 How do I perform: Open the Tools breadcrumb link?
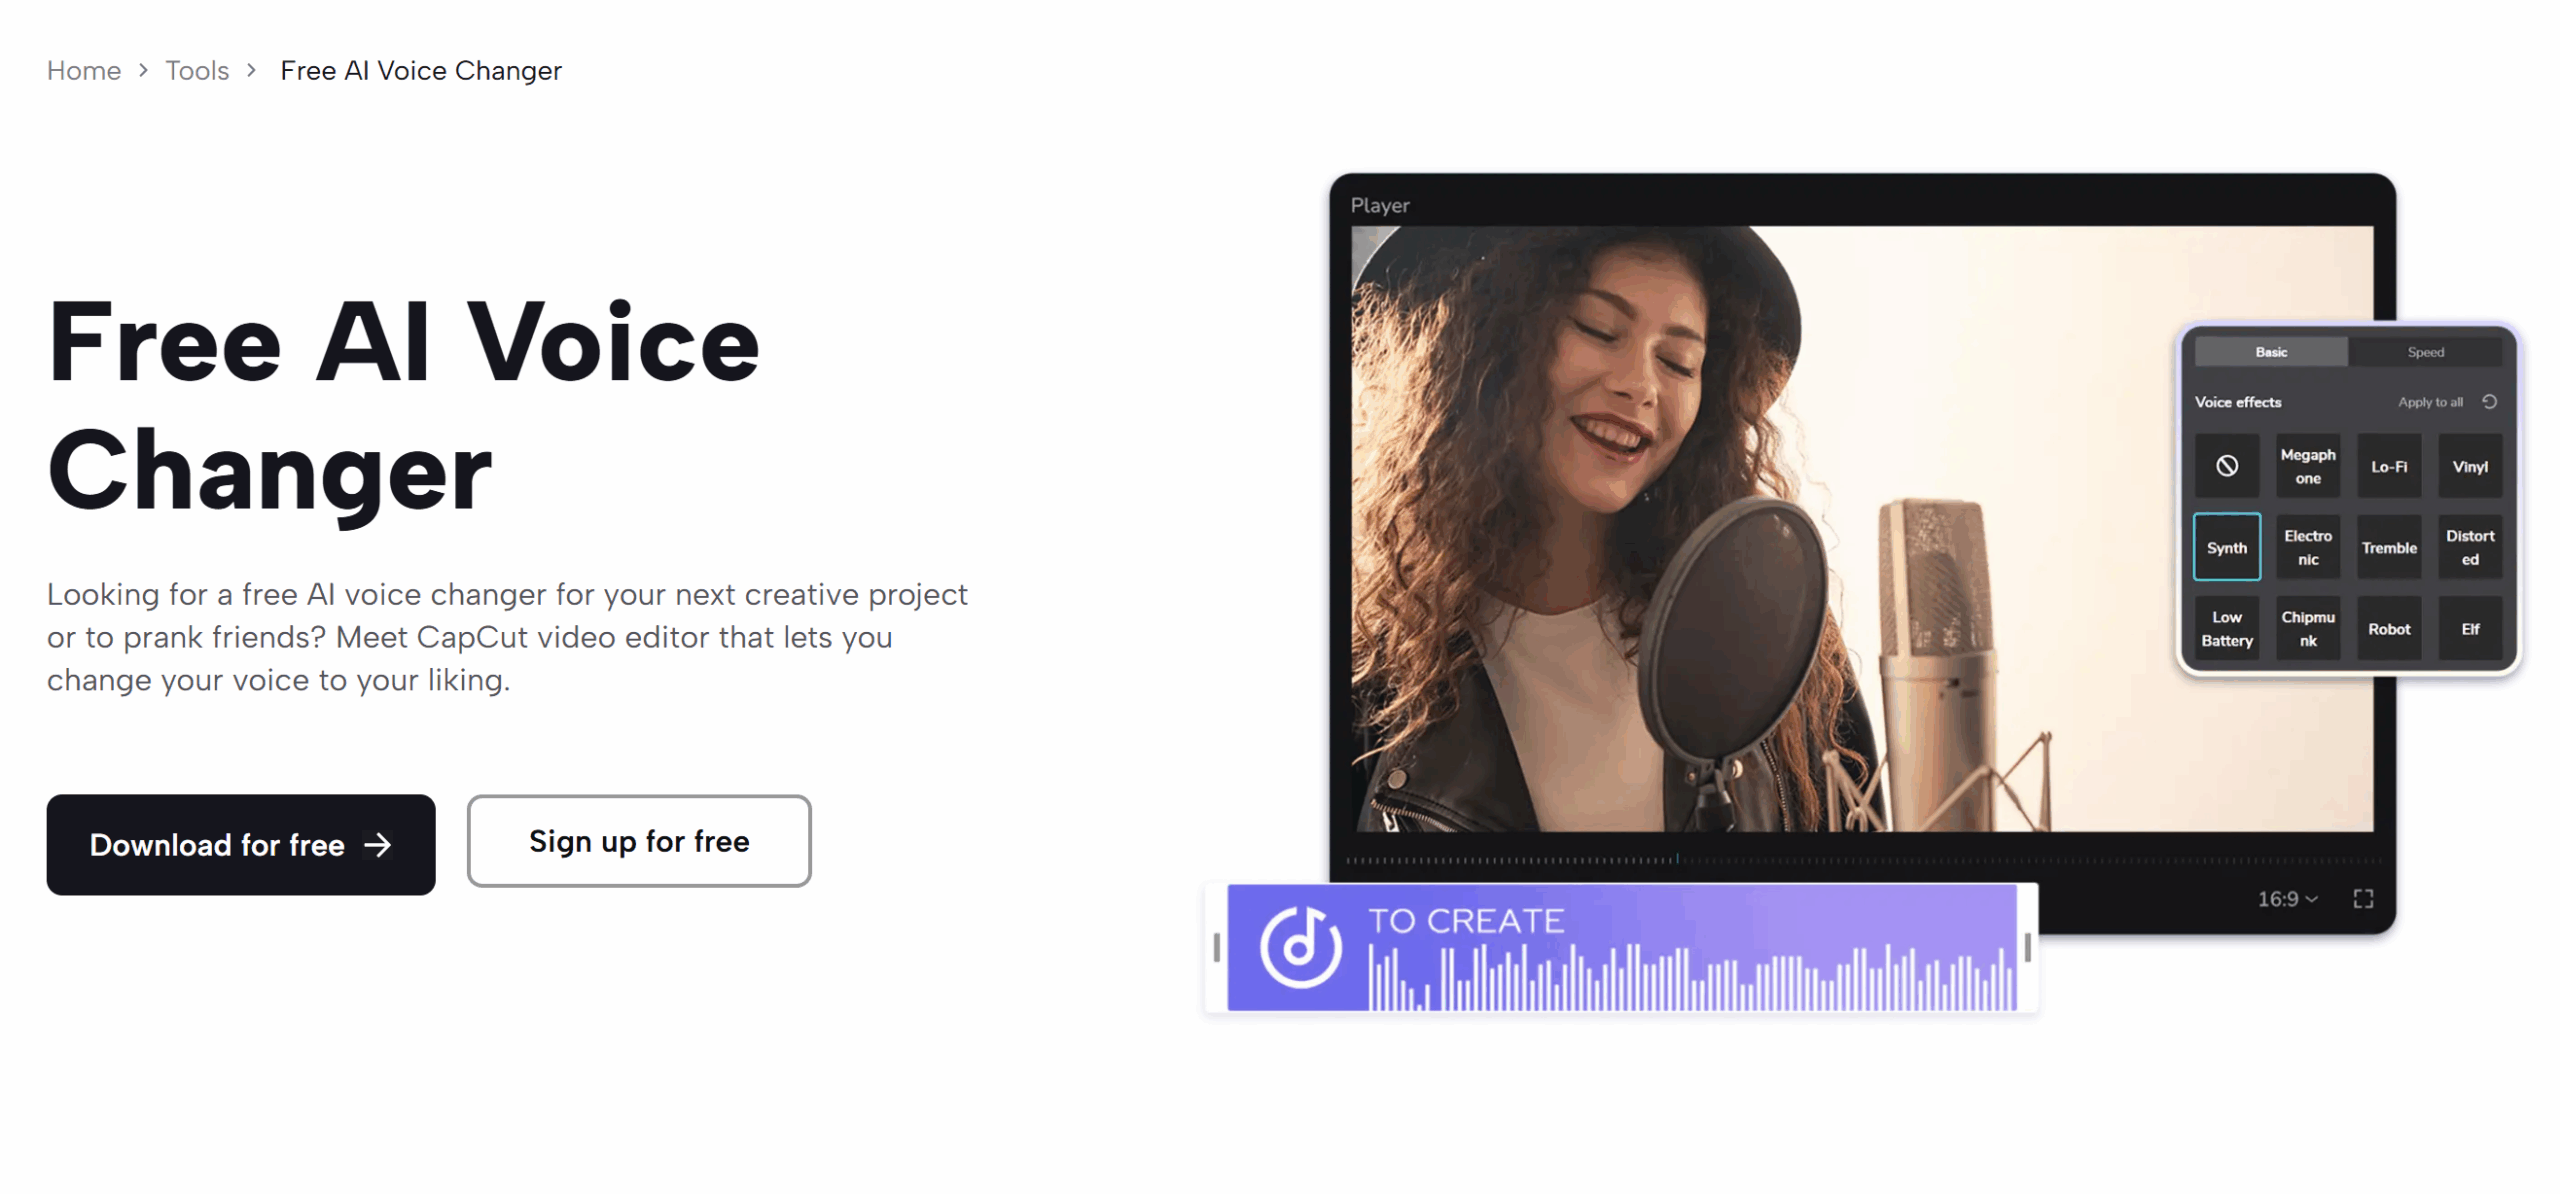pyautogui.click(x=197, y=70)
